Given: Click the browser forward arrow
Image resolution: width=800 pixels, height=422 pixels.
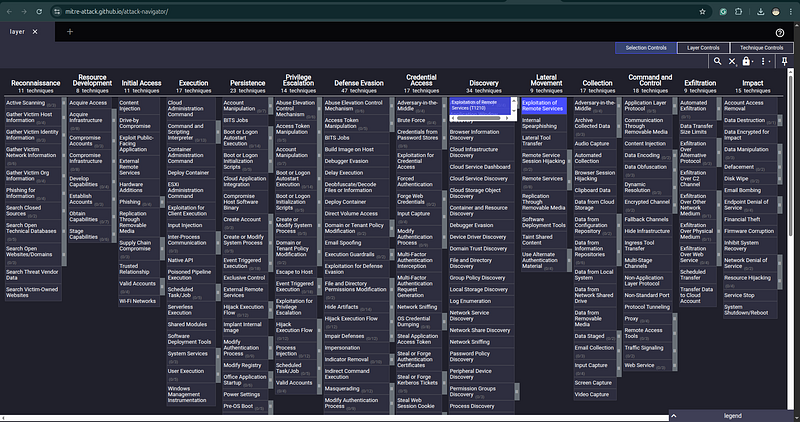Looking at the screenshot, I should tap(24, 11).
